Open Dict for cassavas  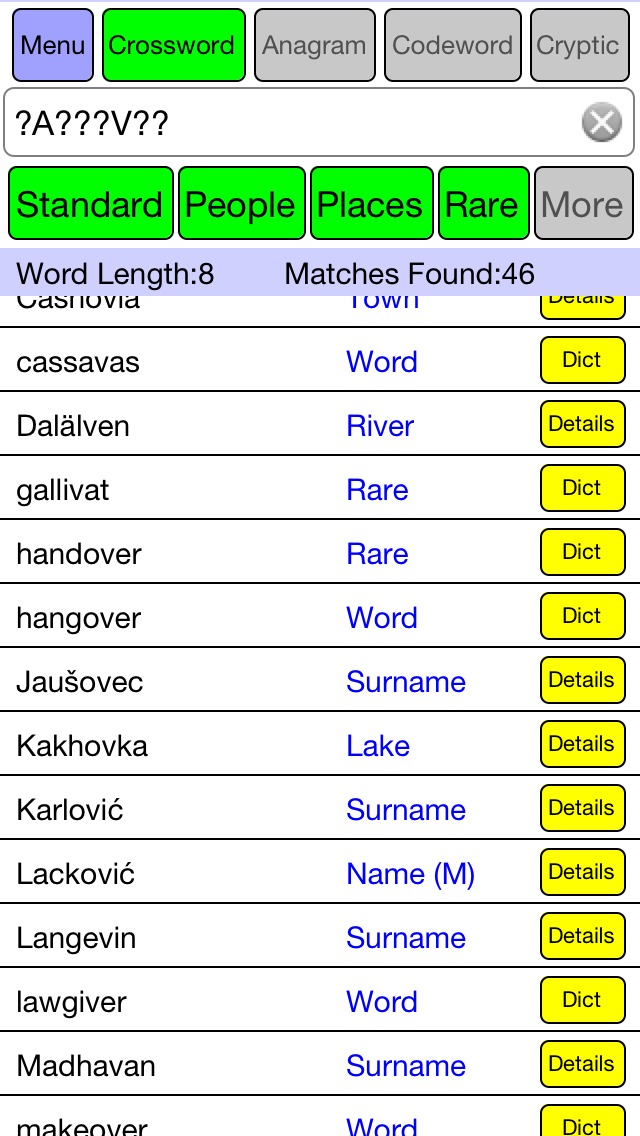point(582,360)
